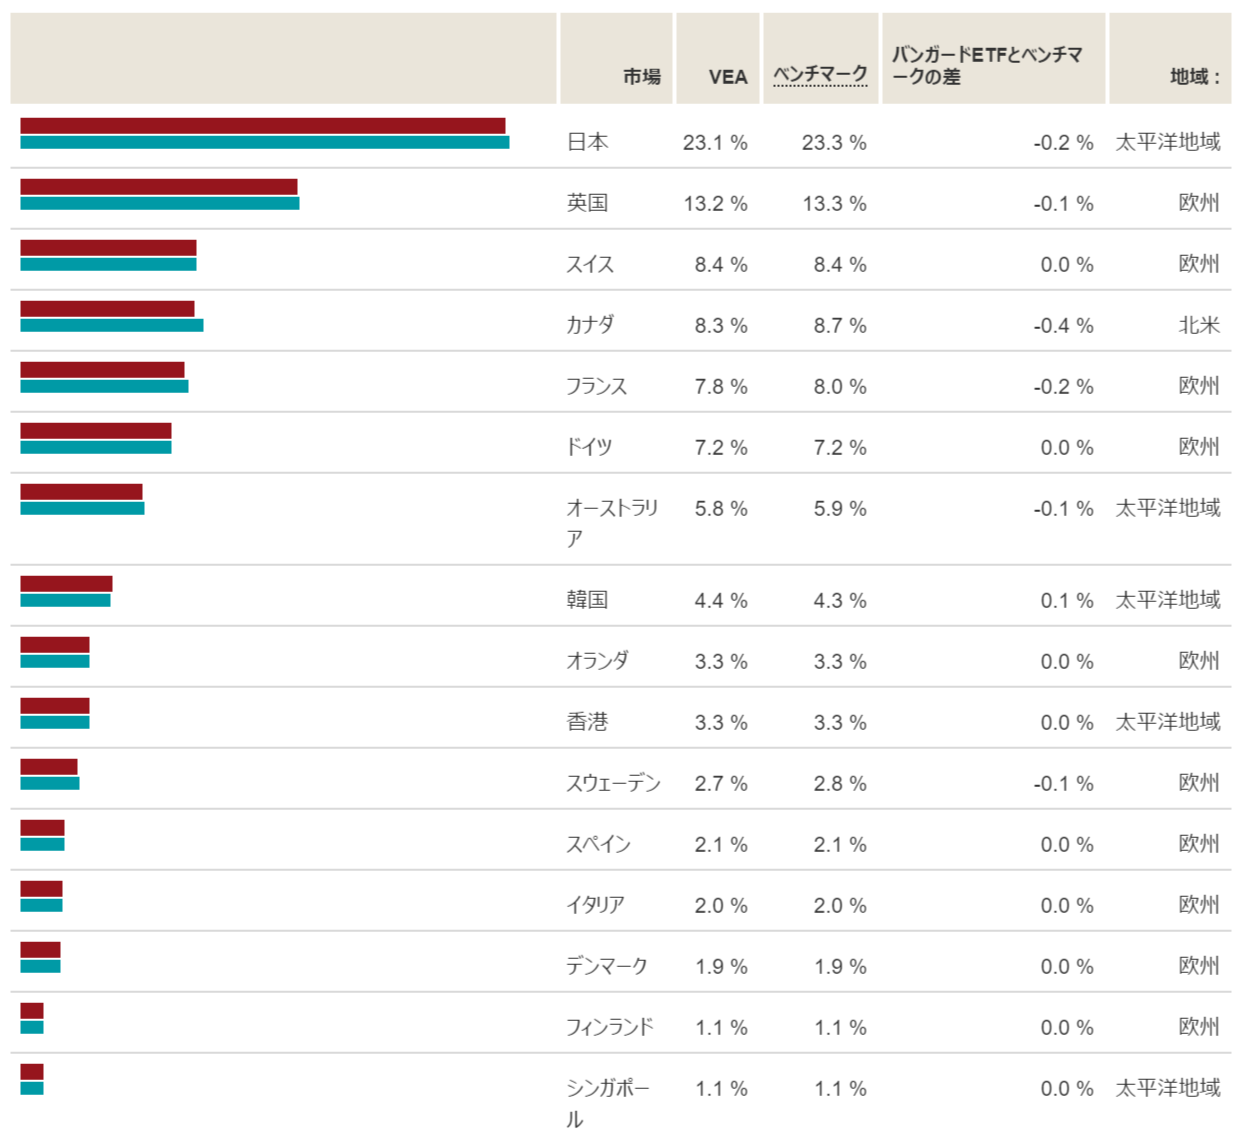Click the red bar in the 韓国 row
The image size is (1239, 1141).
[66, 584]
